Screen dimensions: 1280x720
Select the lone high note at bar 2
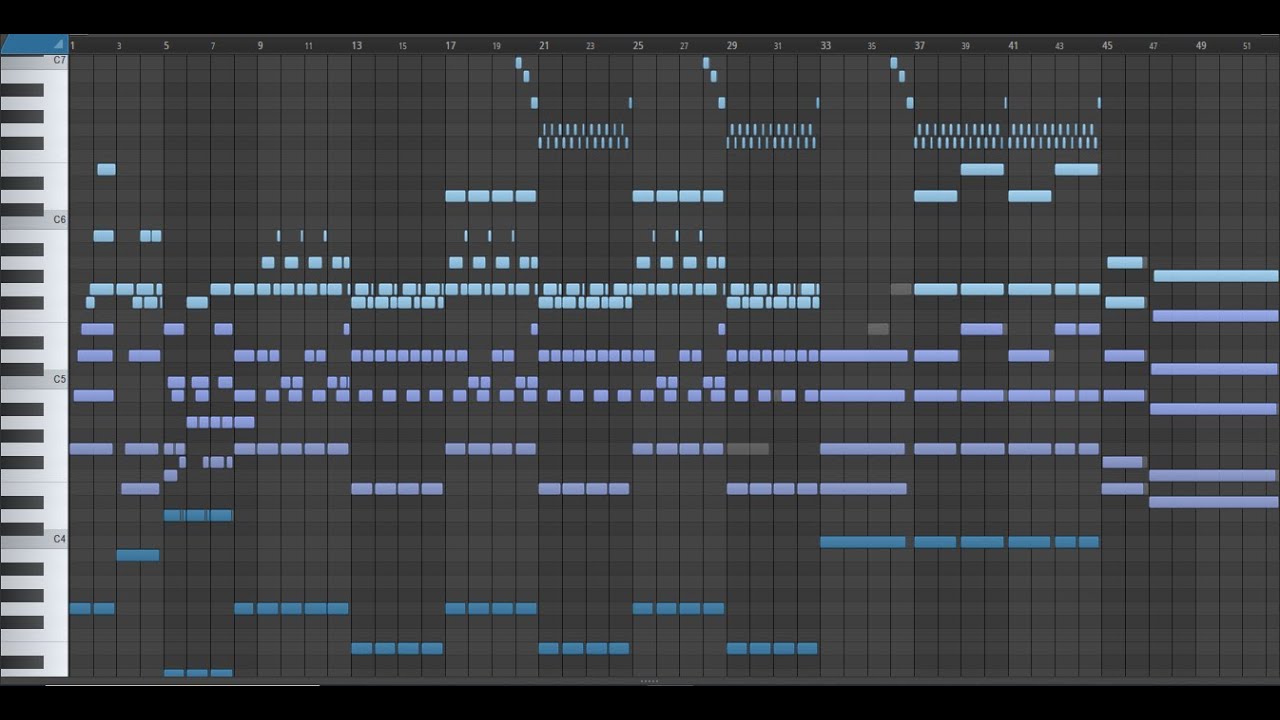107,169
